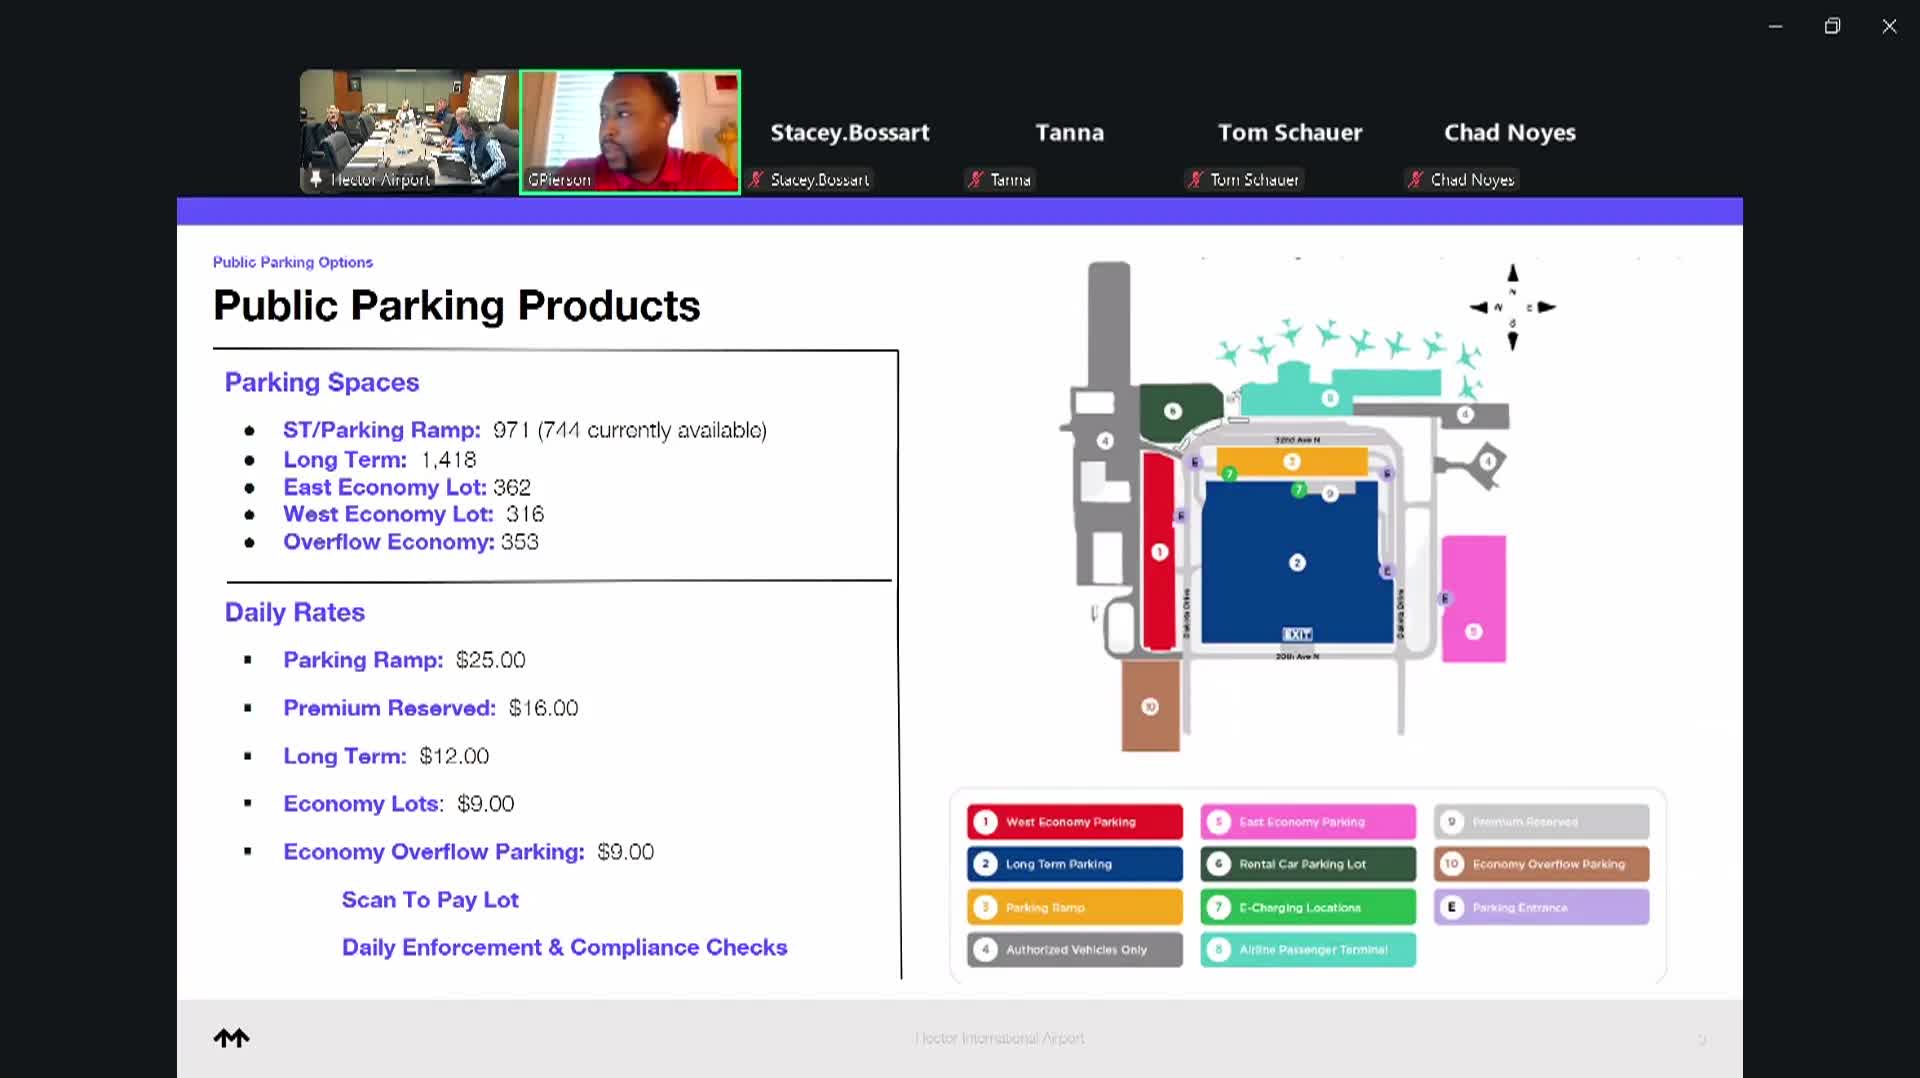The height and width of the screenshot is (1078, 1920).
Task: Click the EXIT marker on the parking map
Action: click(x=1297, y=634)
